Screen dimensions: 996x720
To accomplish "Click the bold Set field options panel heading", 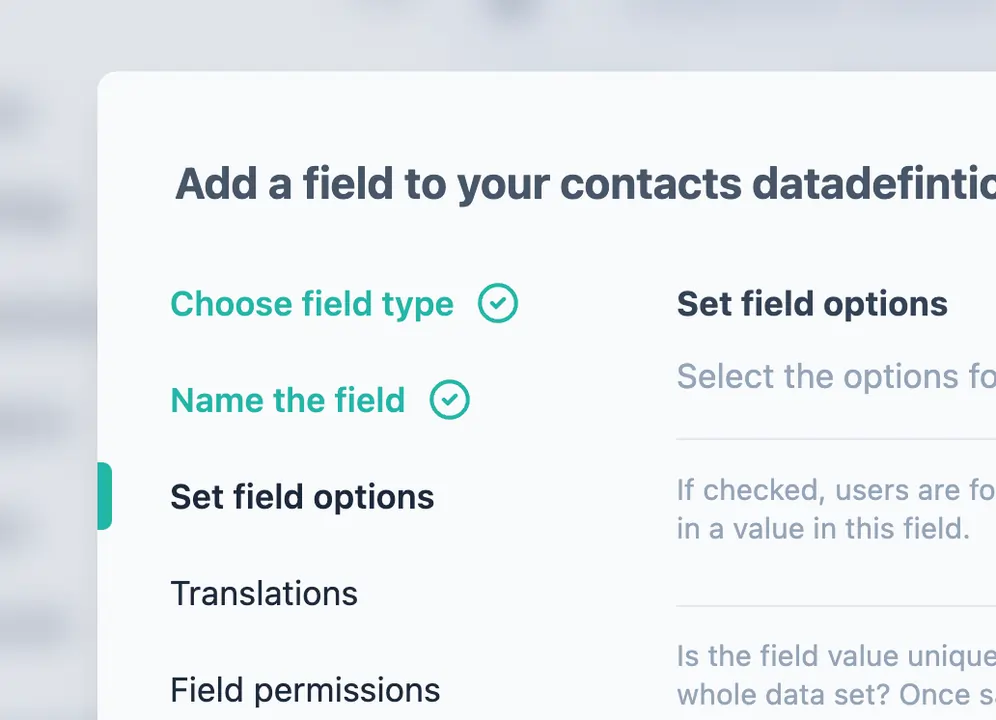I will [812, 304].
